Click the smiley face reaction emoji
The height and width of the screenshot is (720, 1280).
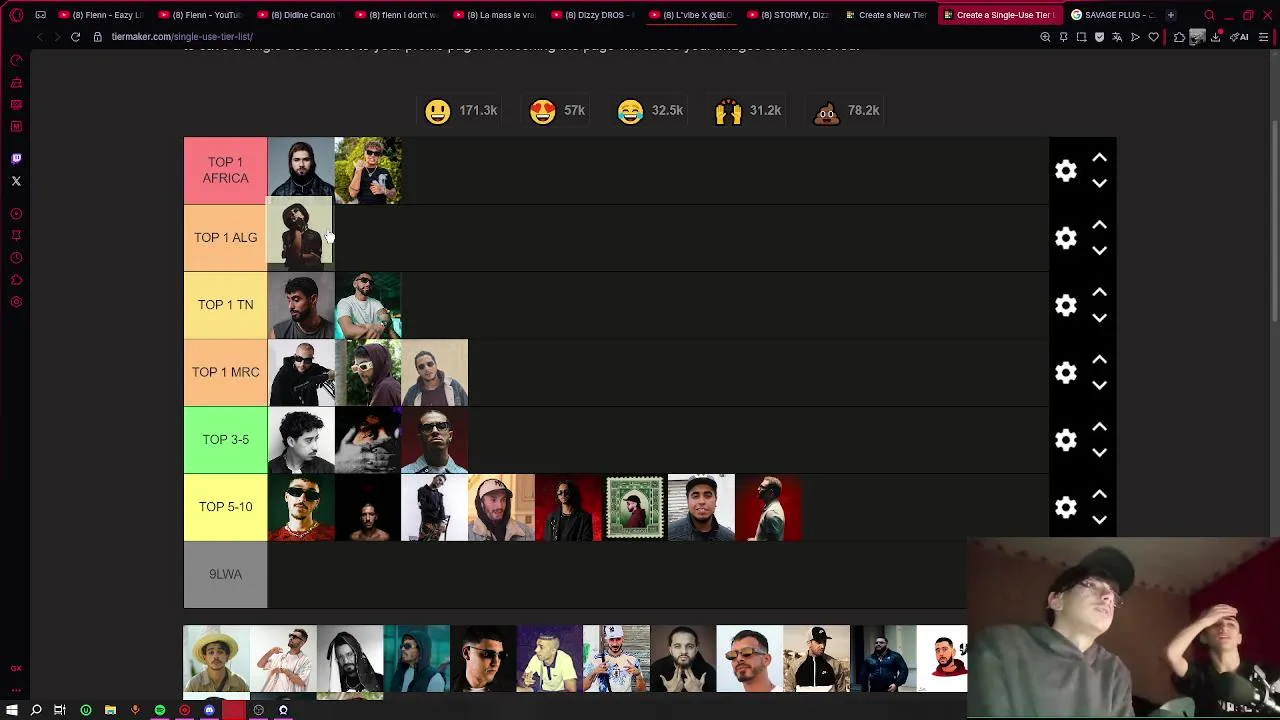pyautogui.click(x=437, y=111)
